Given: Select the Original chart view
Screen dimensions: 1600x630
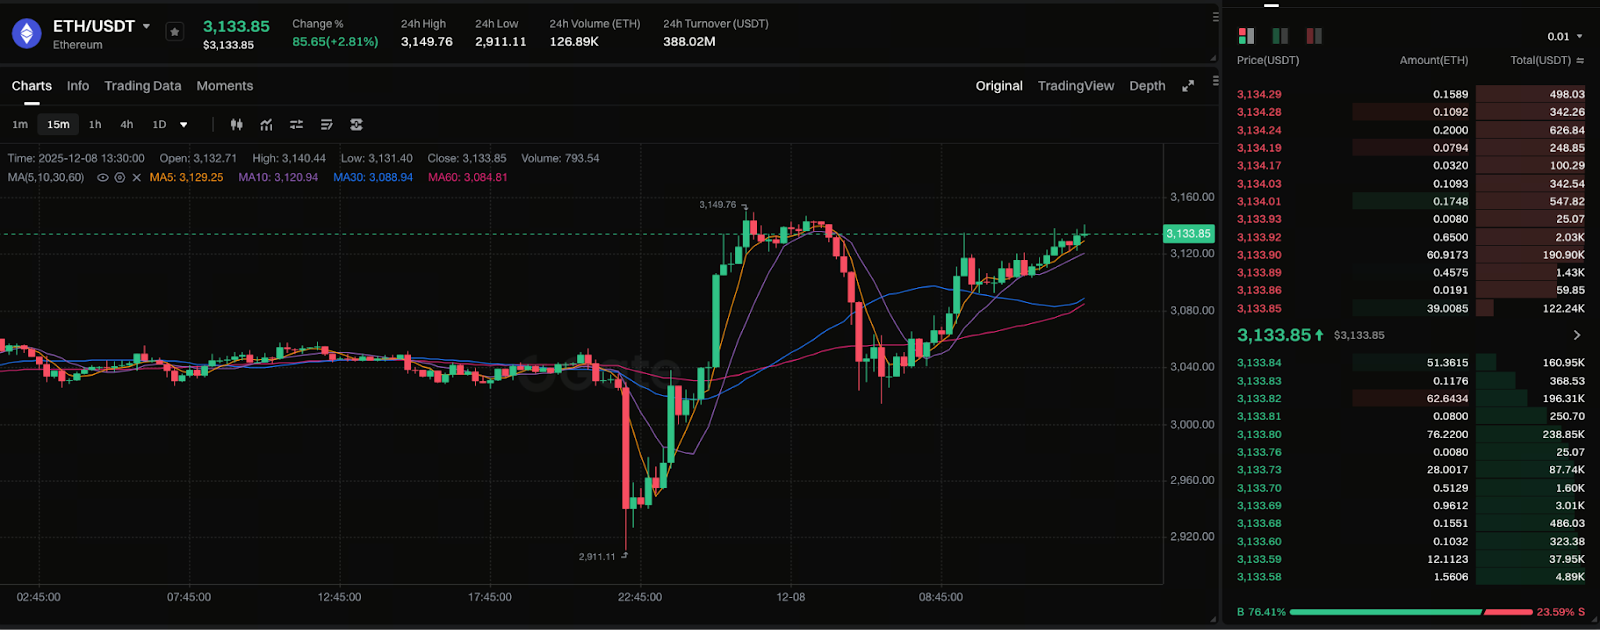Looking at the screenshot, I should (999, 86).
